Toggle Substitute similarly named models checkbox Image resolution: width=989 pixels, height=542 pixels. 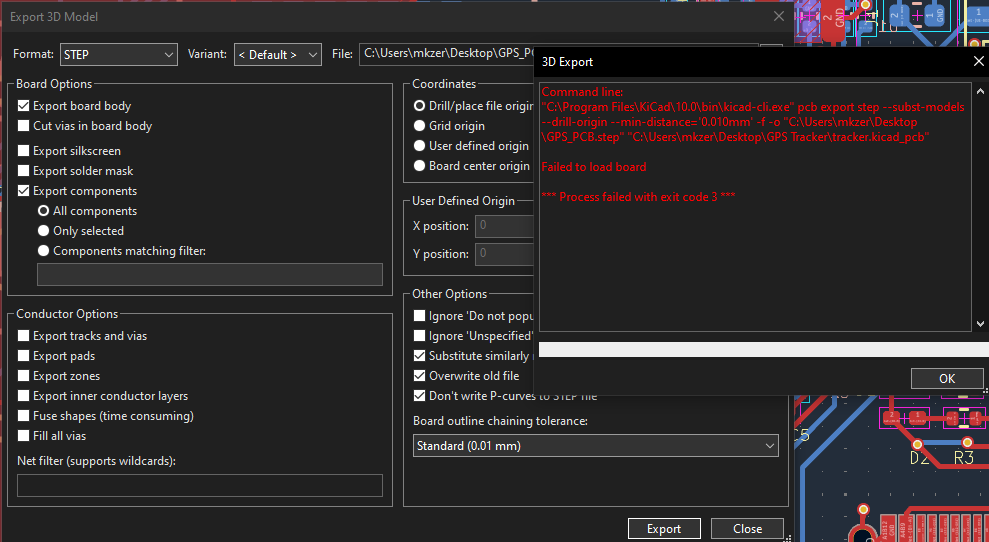click(x=419, y=356)
